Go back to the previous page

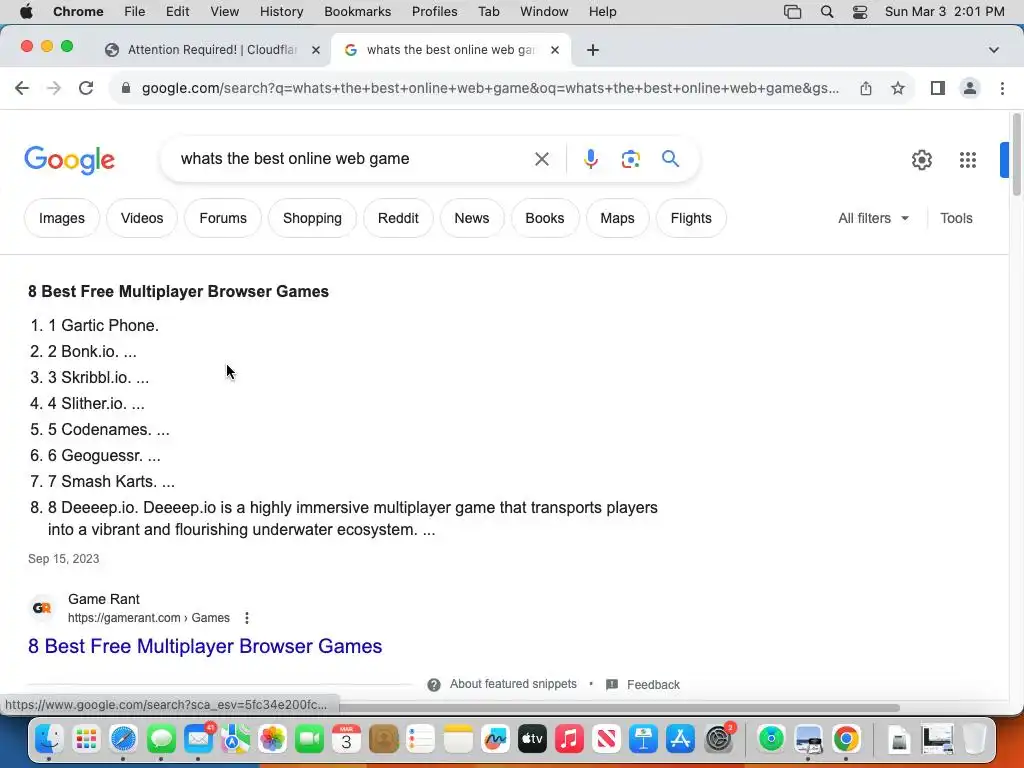point(22,88)
